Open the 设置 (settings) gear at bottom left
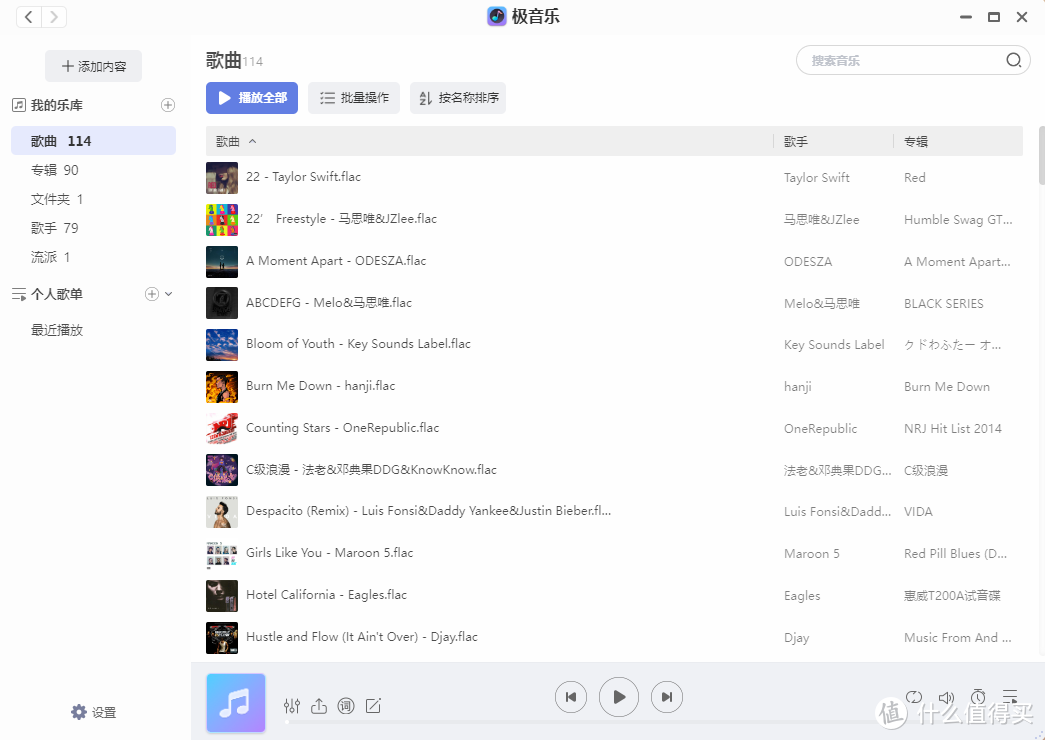 [93, 712]
